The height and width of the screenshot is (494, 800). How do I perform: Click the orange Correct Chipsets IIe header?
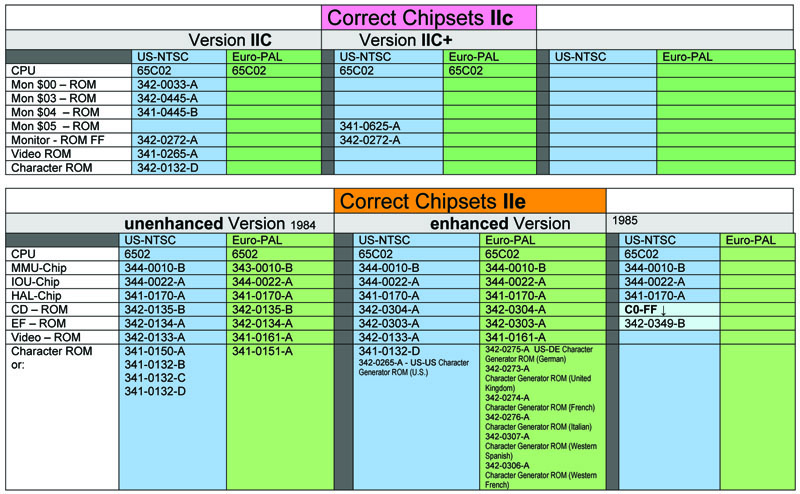pos(471,200)
